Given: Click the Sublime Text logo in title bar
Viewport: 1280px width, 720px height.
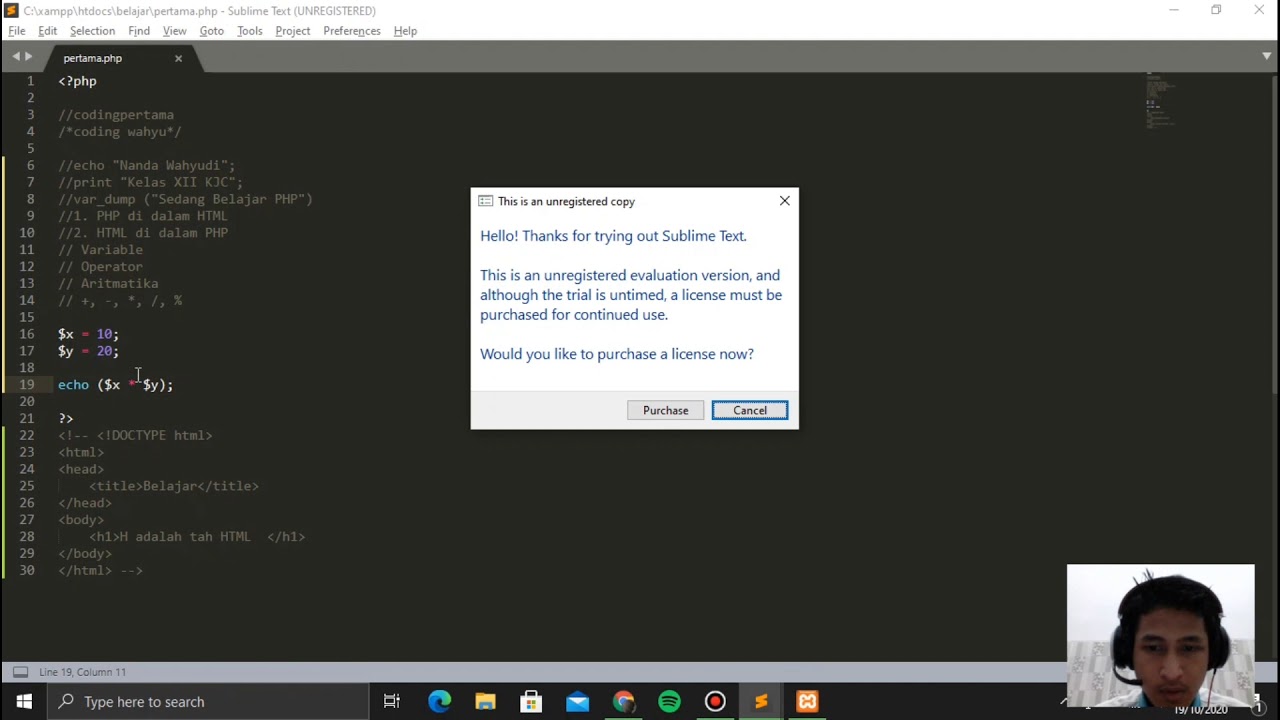Looking at the screenshot, I should [11, 10].
